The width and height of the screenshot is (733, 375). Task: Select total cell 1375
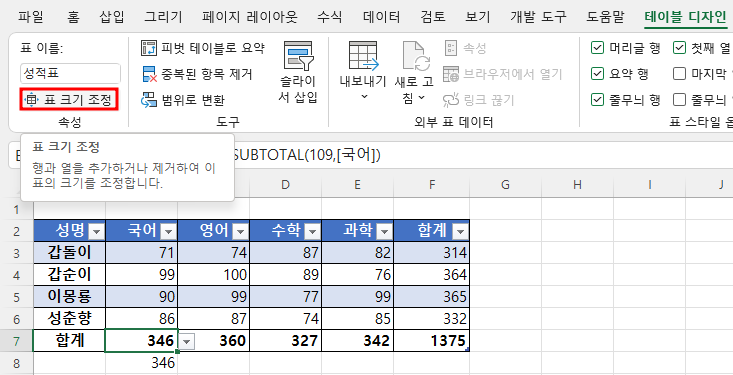coord(431,341)
